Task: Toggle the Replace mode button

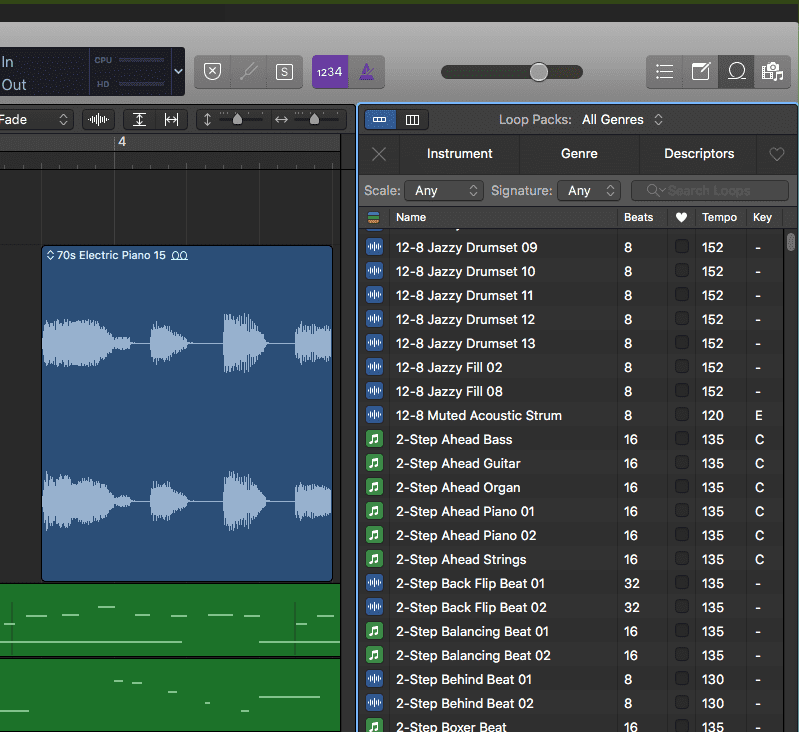Action: (x=212, y=72)
